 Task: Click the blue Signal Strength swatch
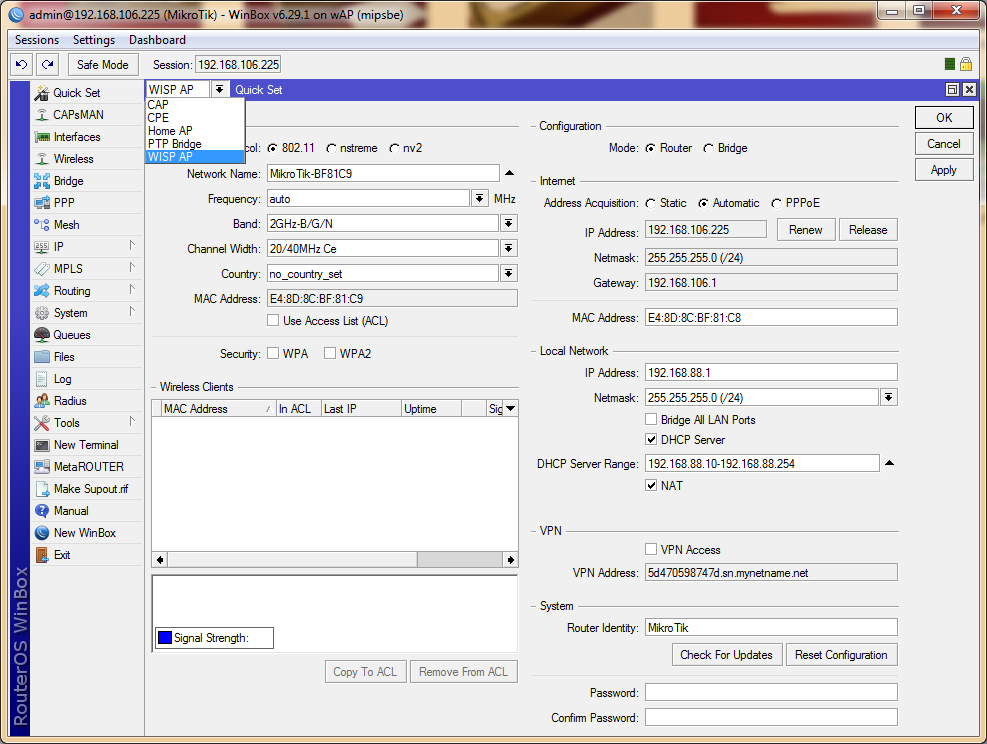coord(164,638)
